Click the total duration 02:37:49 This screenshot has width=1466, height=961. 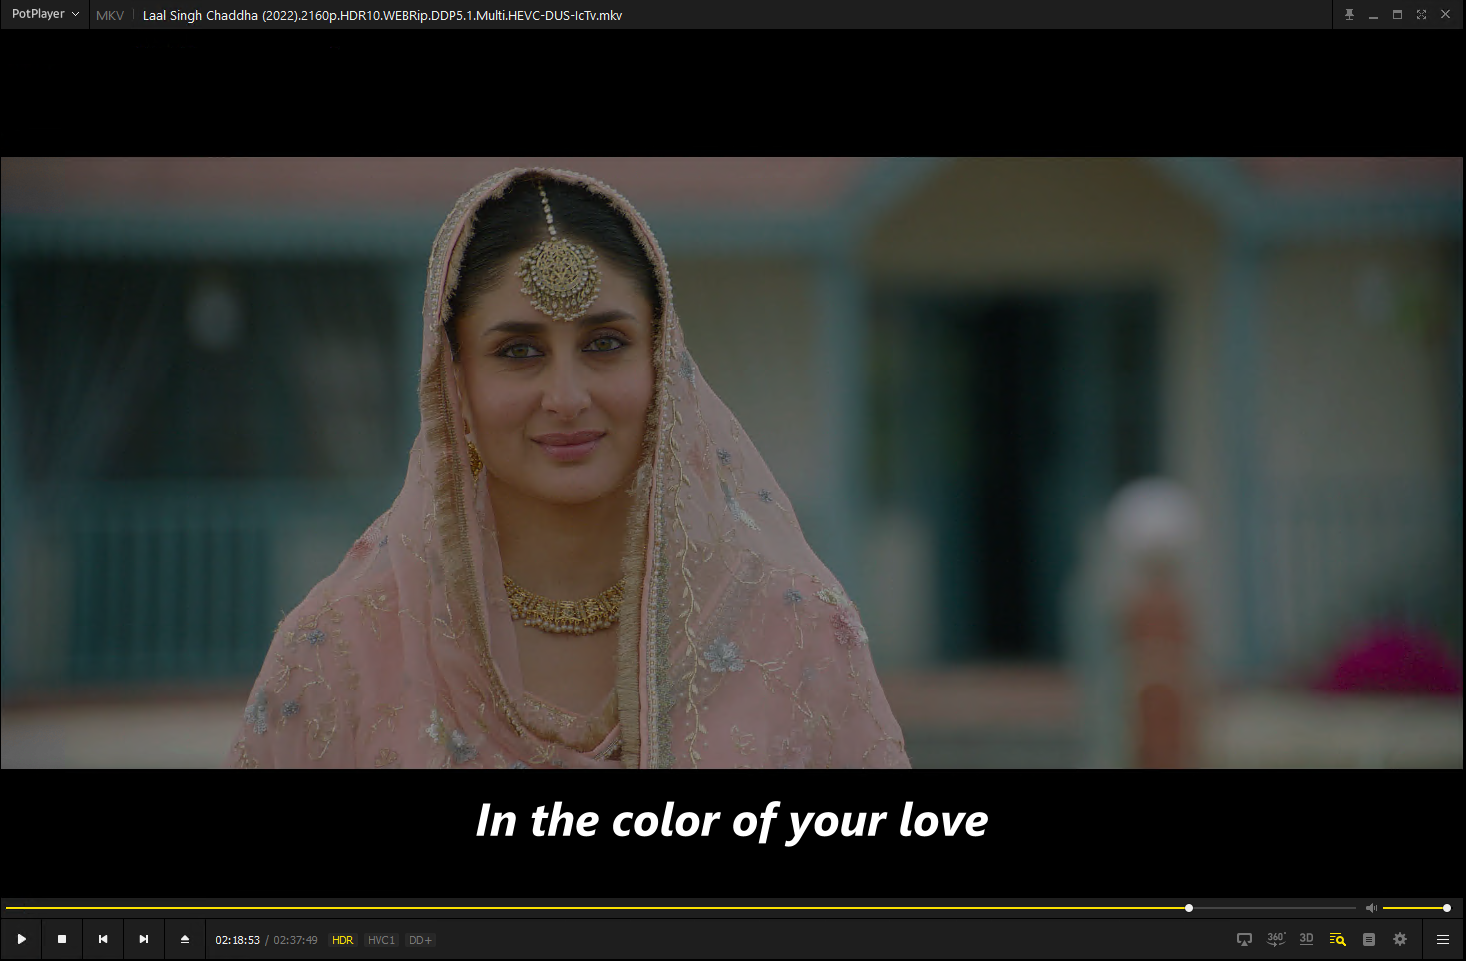click(x=295, y=940)
